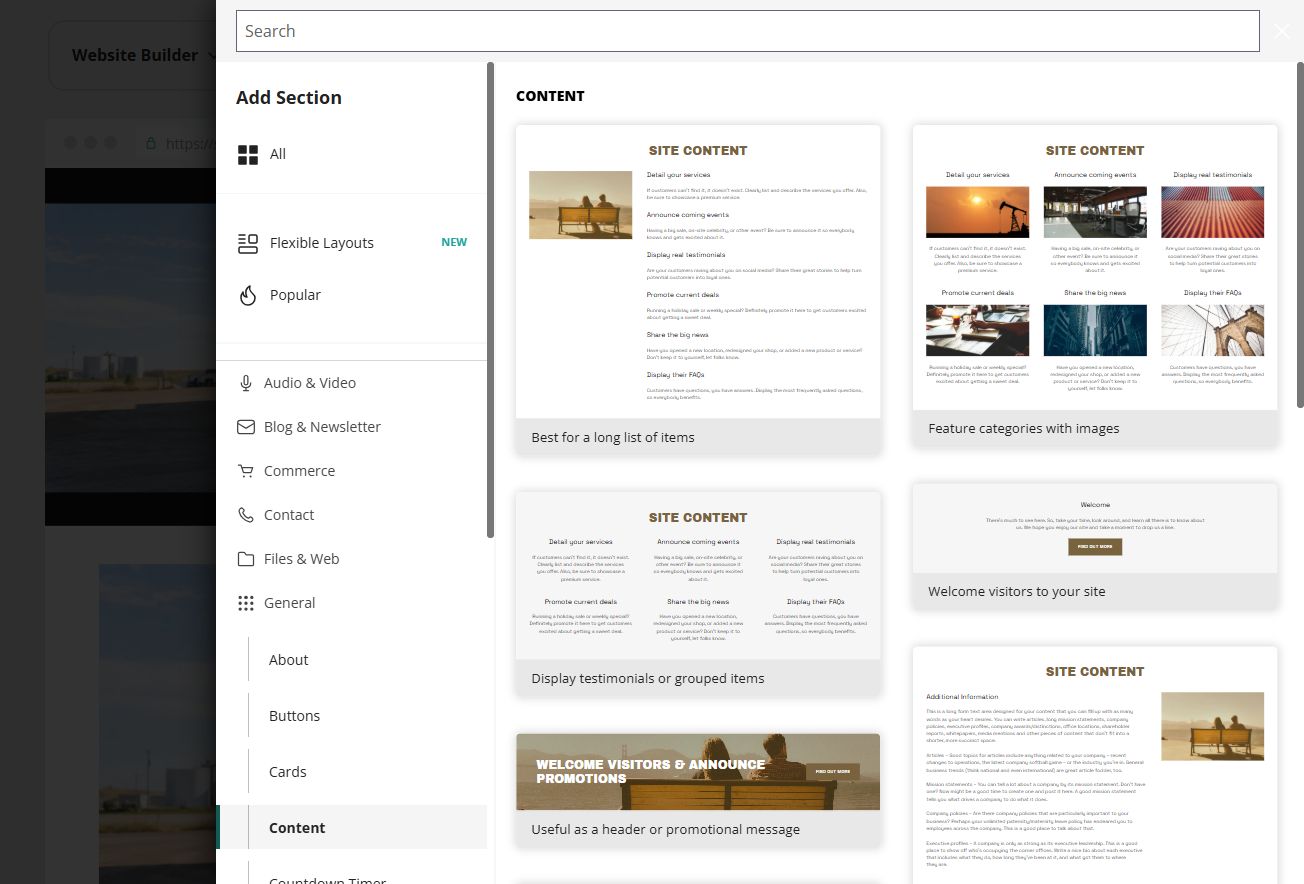Select the About subcategory
The width and height of the screenshot is (1304, 884).
tap(288, 660)
